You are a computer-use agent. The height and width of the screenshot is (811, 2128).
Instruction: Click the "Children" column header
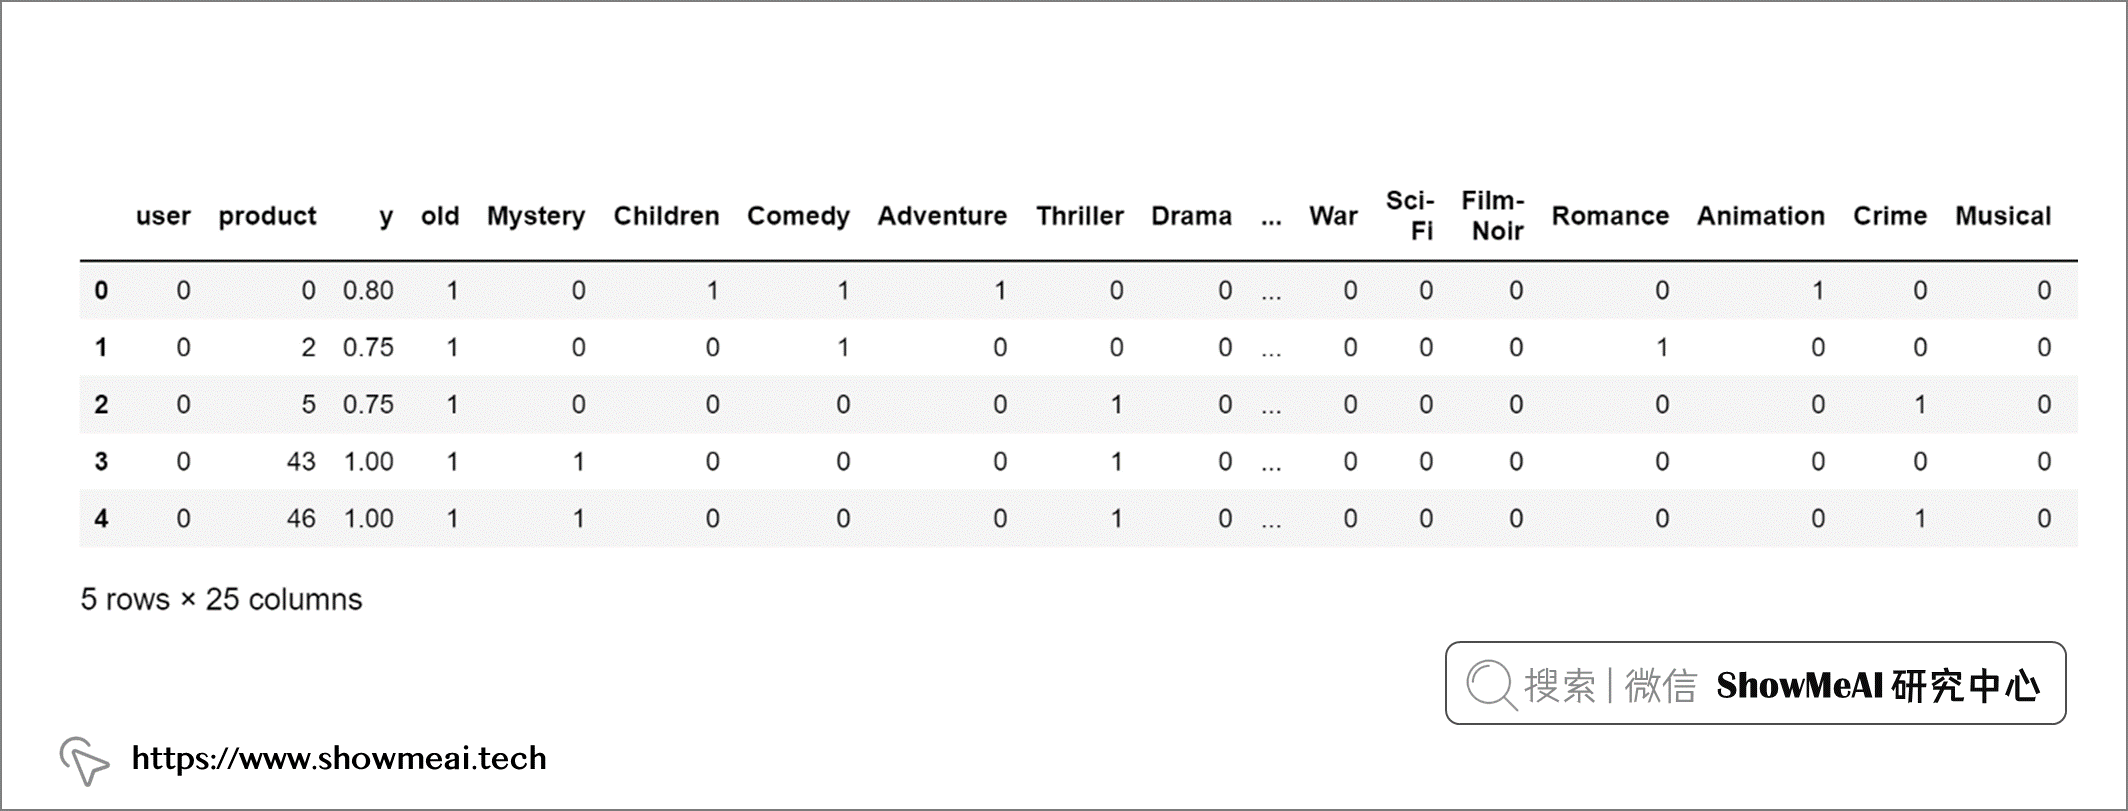tap(666, 216)
